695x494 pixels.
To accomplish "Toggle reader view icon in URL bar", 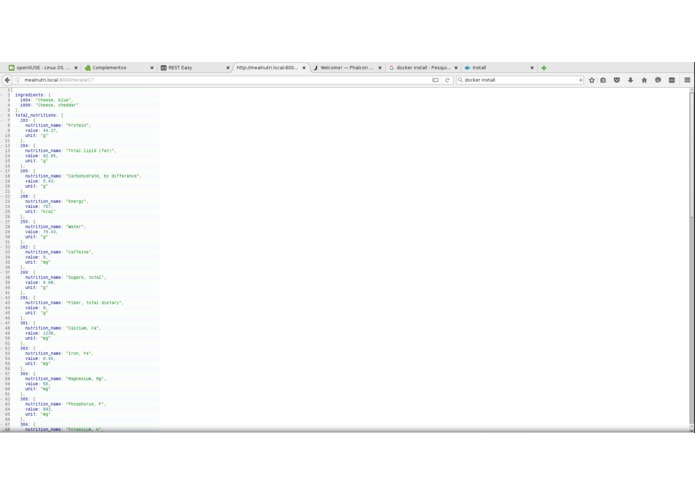I will coord(435,80).
